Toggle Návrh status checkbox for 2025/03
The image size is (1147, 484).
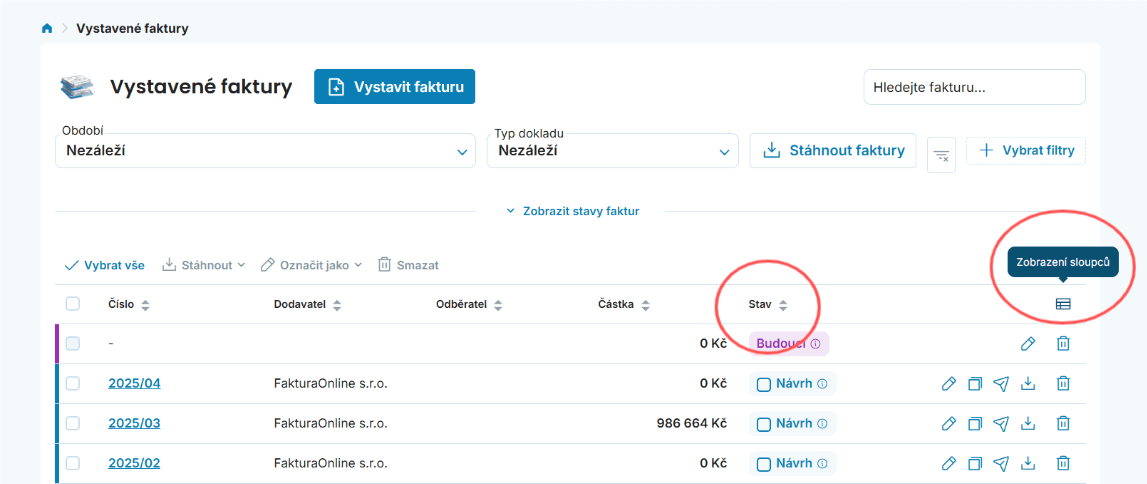pos(764,423)
